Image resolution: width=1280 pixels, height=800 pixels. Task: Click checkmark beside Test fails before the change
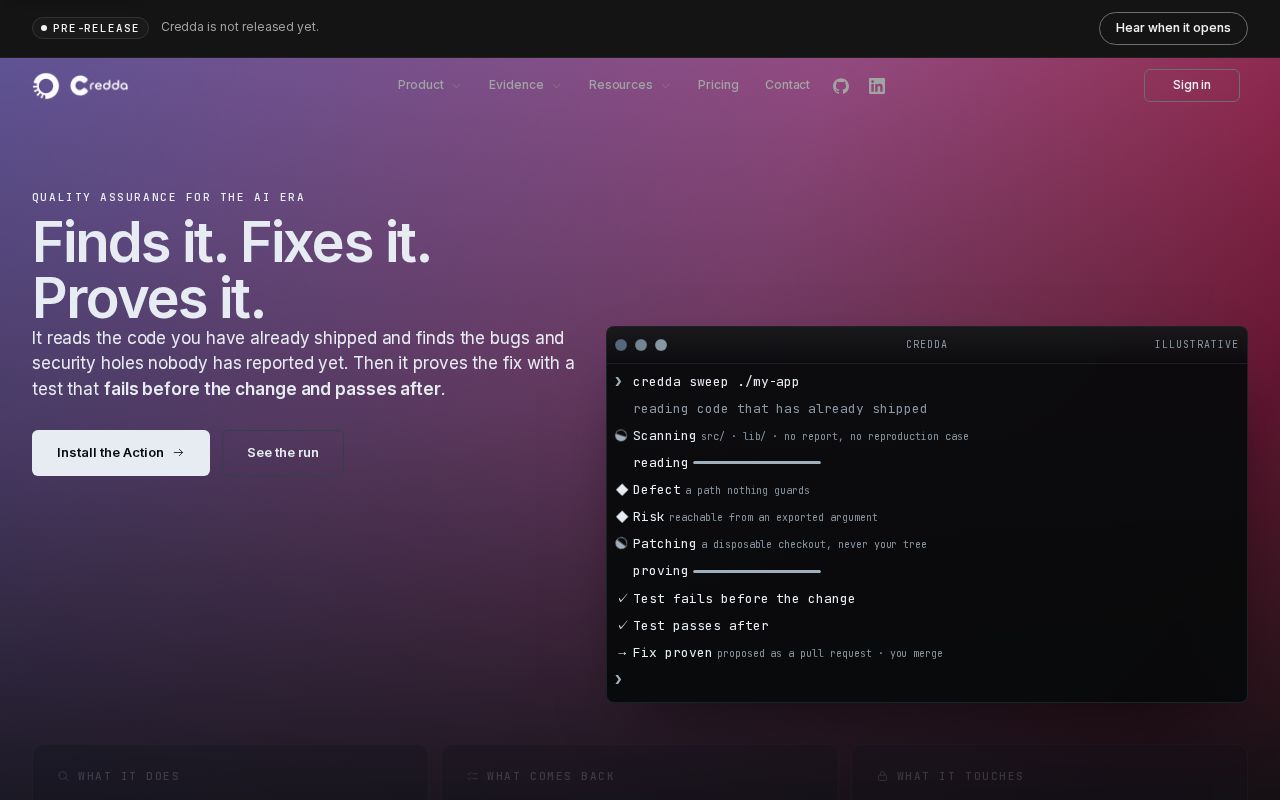tap(622, 599)
